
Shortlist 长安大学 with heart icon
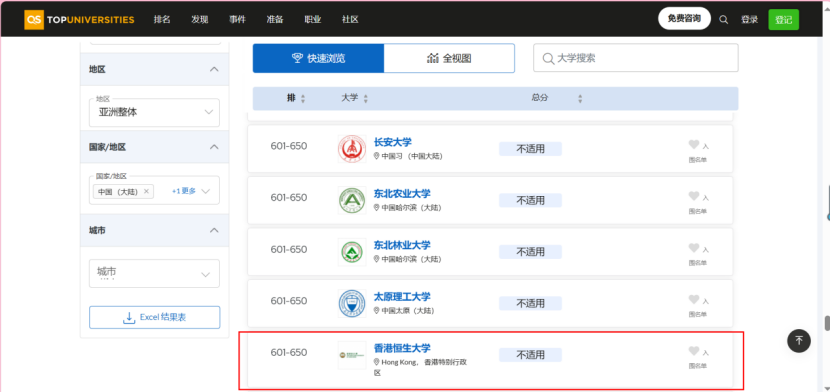point(694,144)
